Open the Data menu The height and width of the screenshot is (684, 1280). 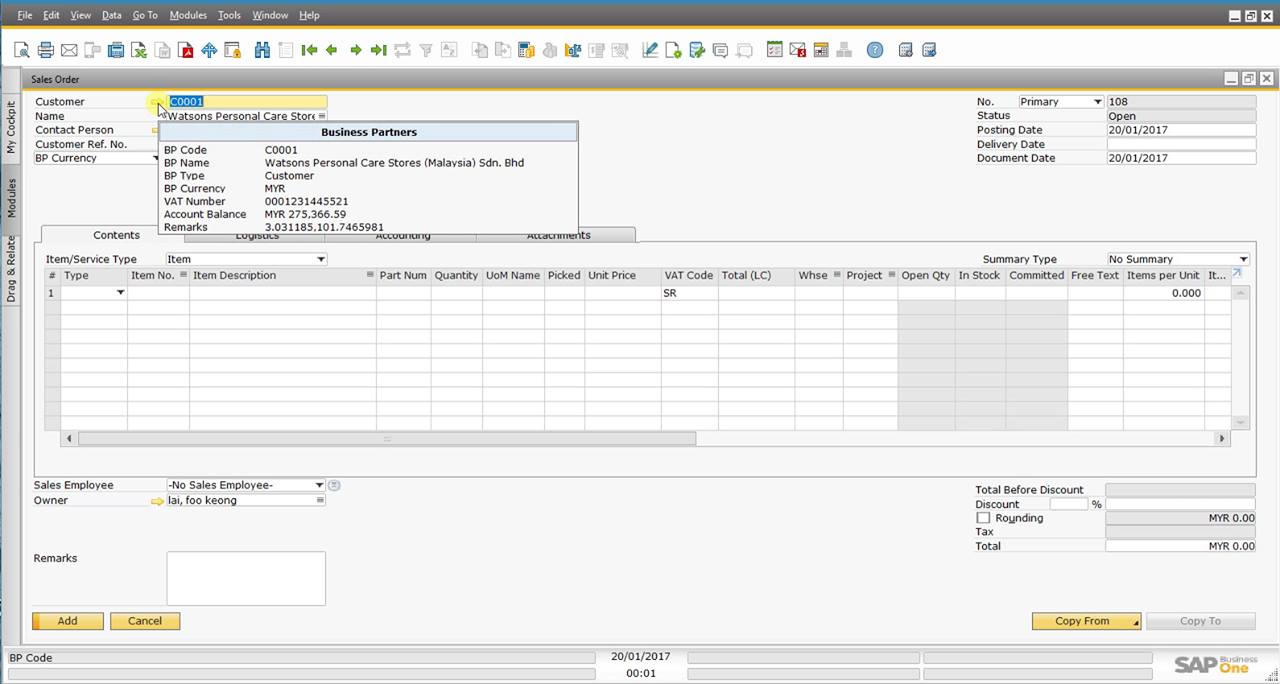111,15
